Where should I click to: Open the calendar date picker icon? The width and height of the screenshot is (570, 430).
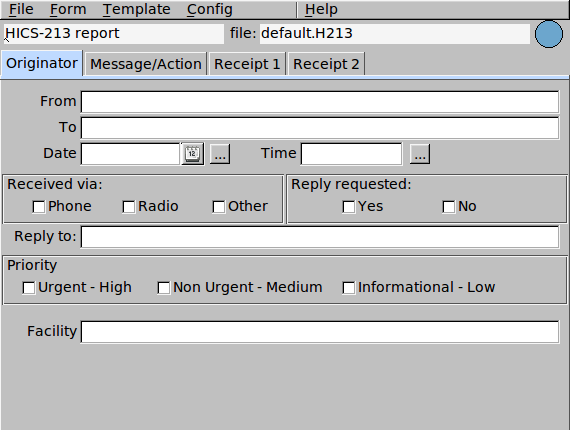tap(192, 154)
